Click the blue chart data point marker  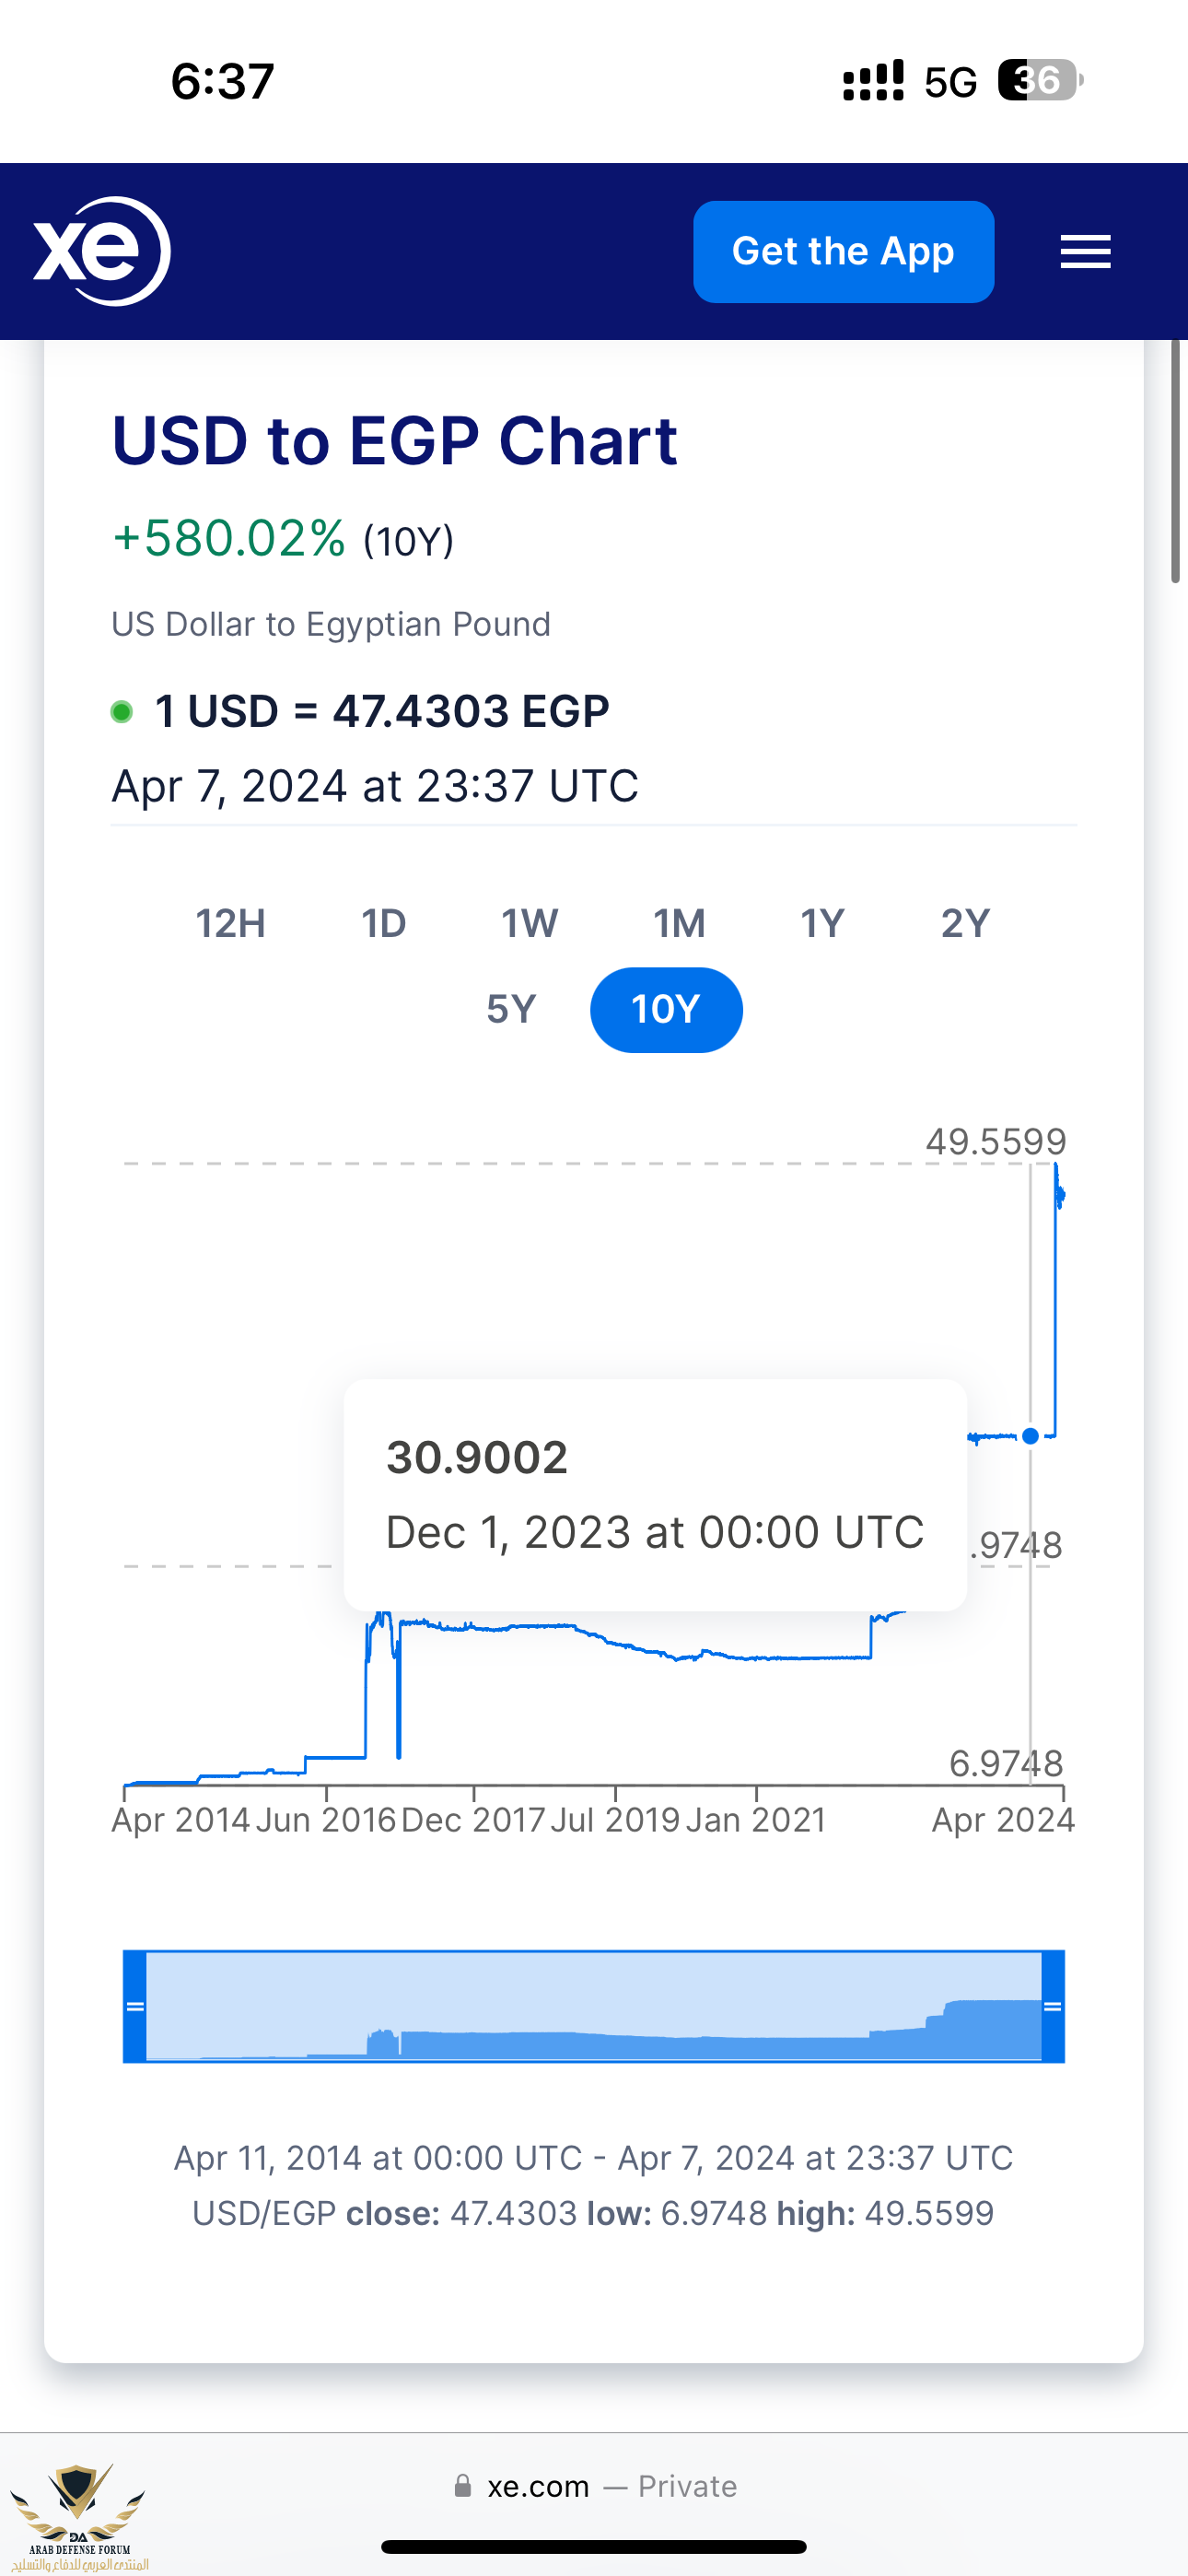coord(1030,1435)
